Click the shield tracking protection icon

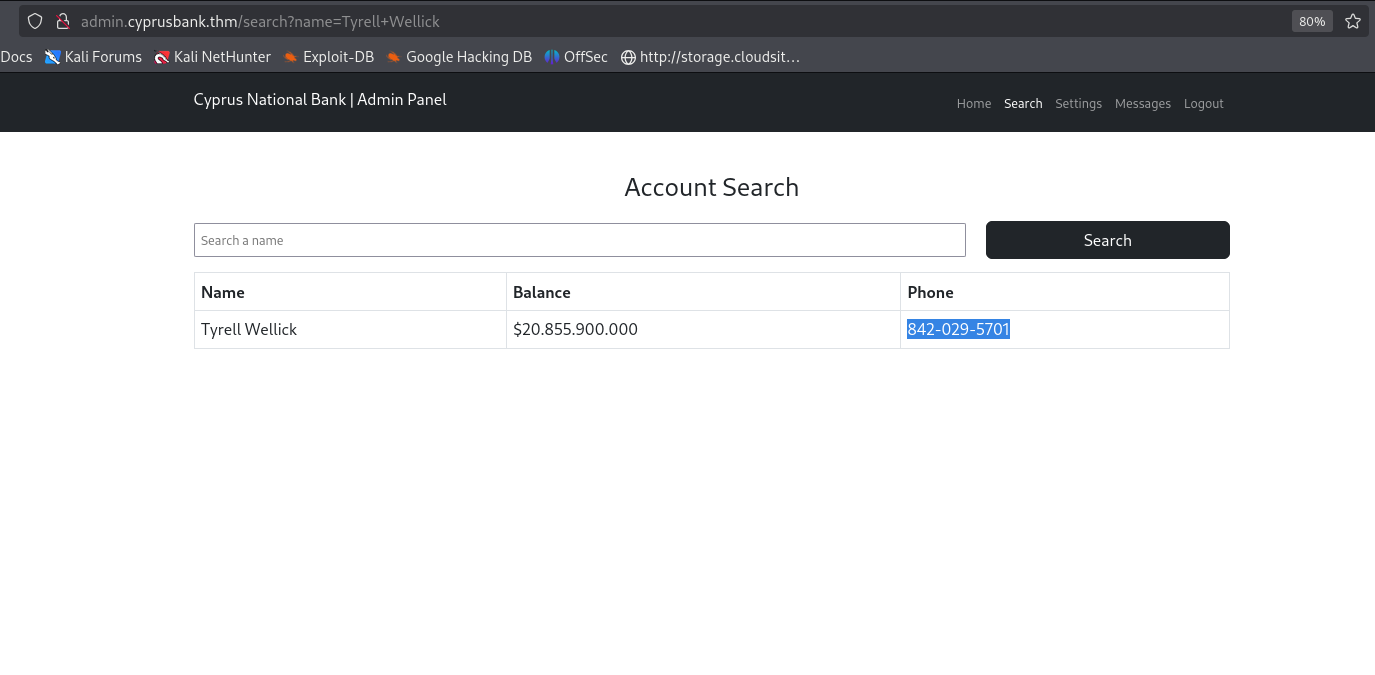[35, 21]
